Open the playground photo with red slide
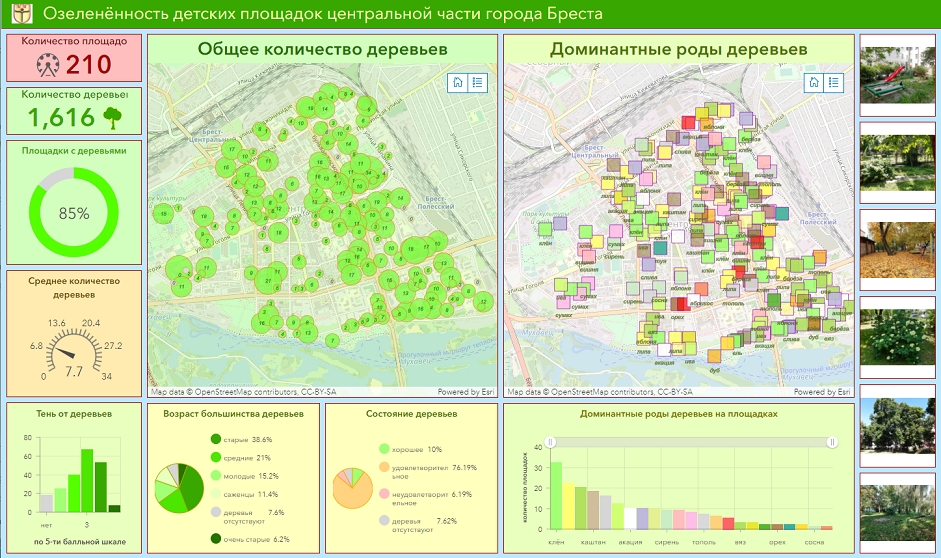This screenshot has height=558, width=941. click(897, 75)
